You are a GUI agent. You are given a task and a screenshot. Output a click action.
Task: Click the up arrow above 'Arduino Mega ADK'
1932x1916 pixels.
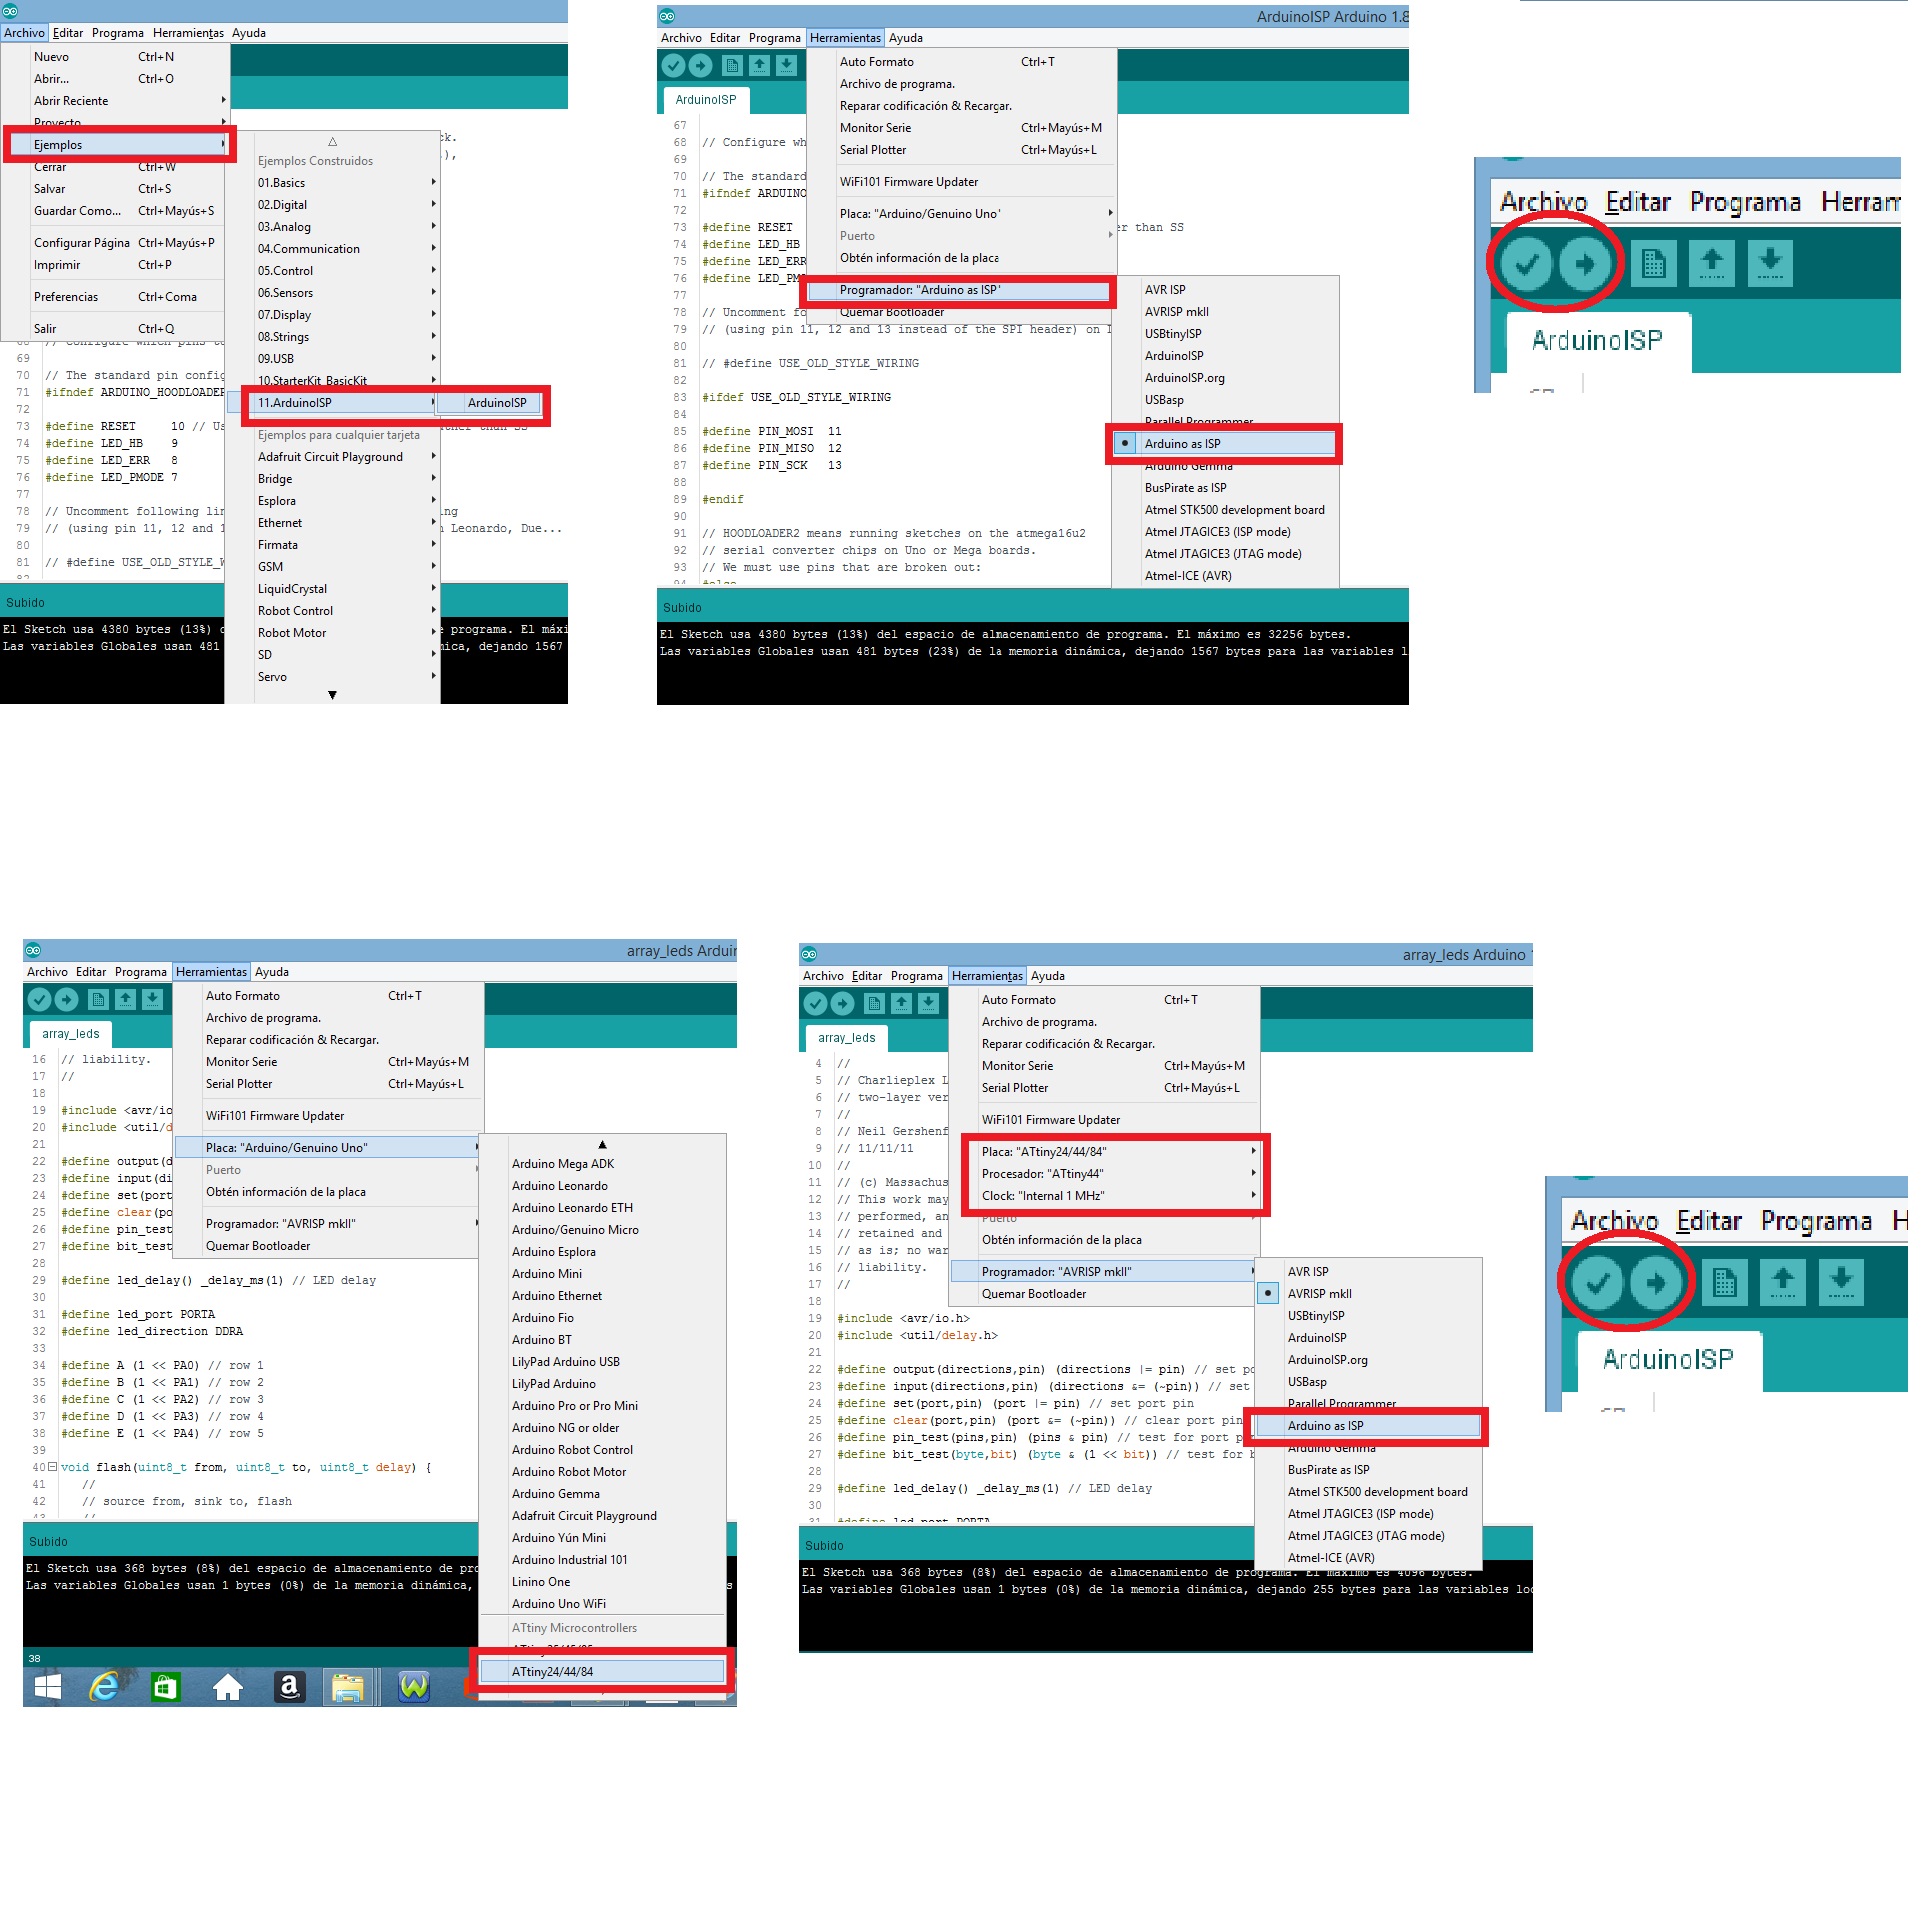pyautogui.click(x=602, y=1144)
